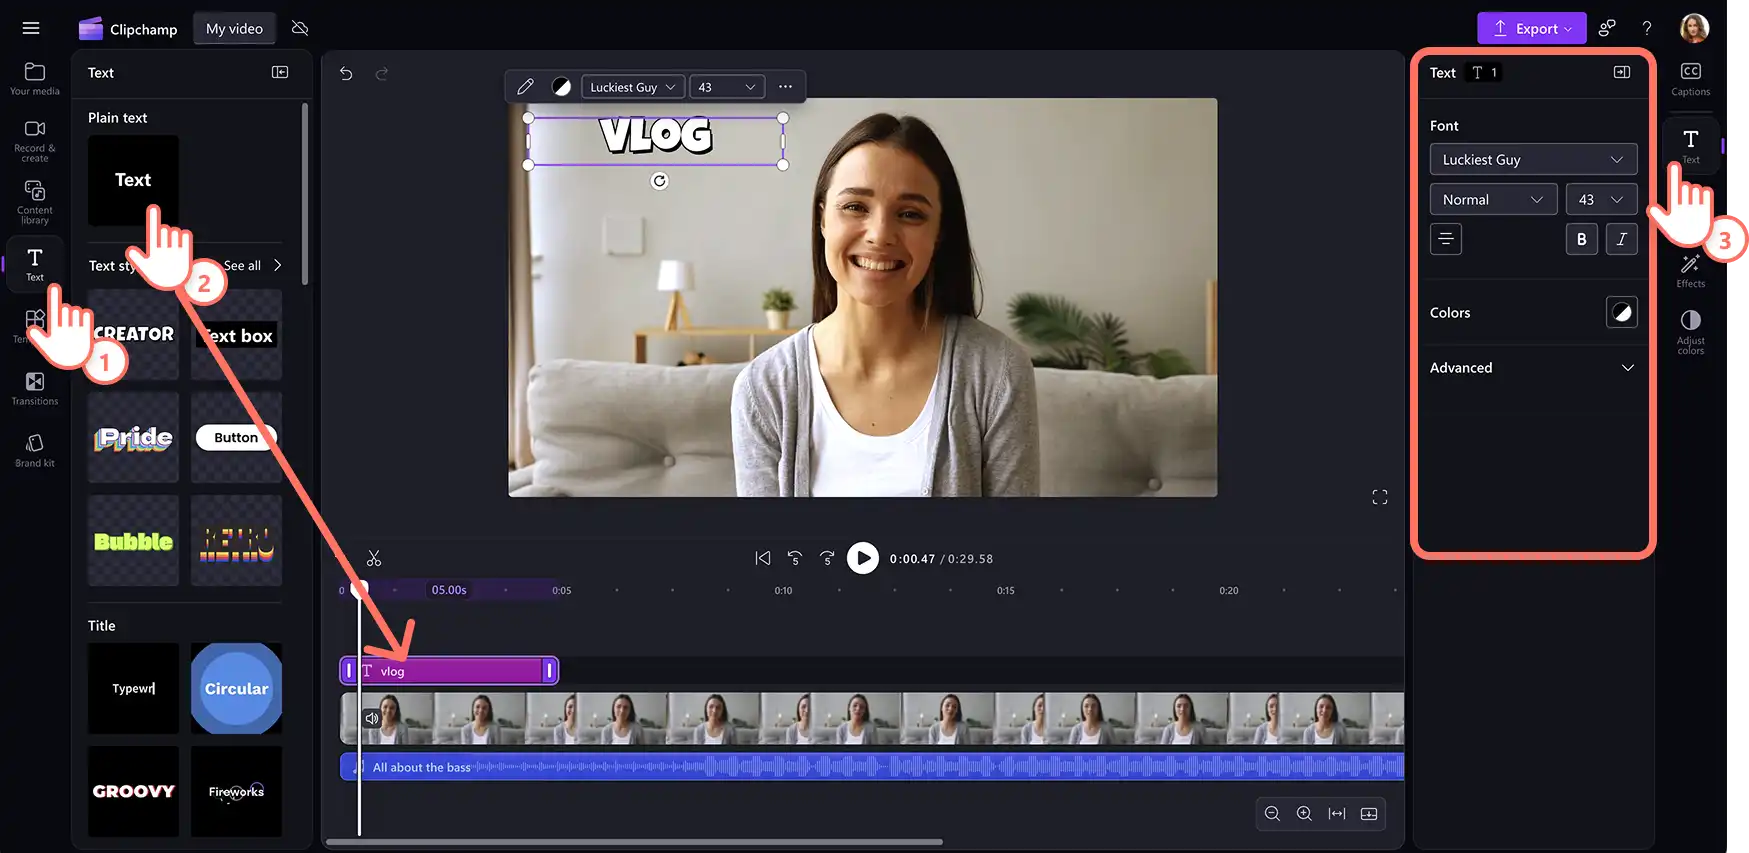Open the help question mark icon
Screen dimensions: 1749x853
point(1647,28)
